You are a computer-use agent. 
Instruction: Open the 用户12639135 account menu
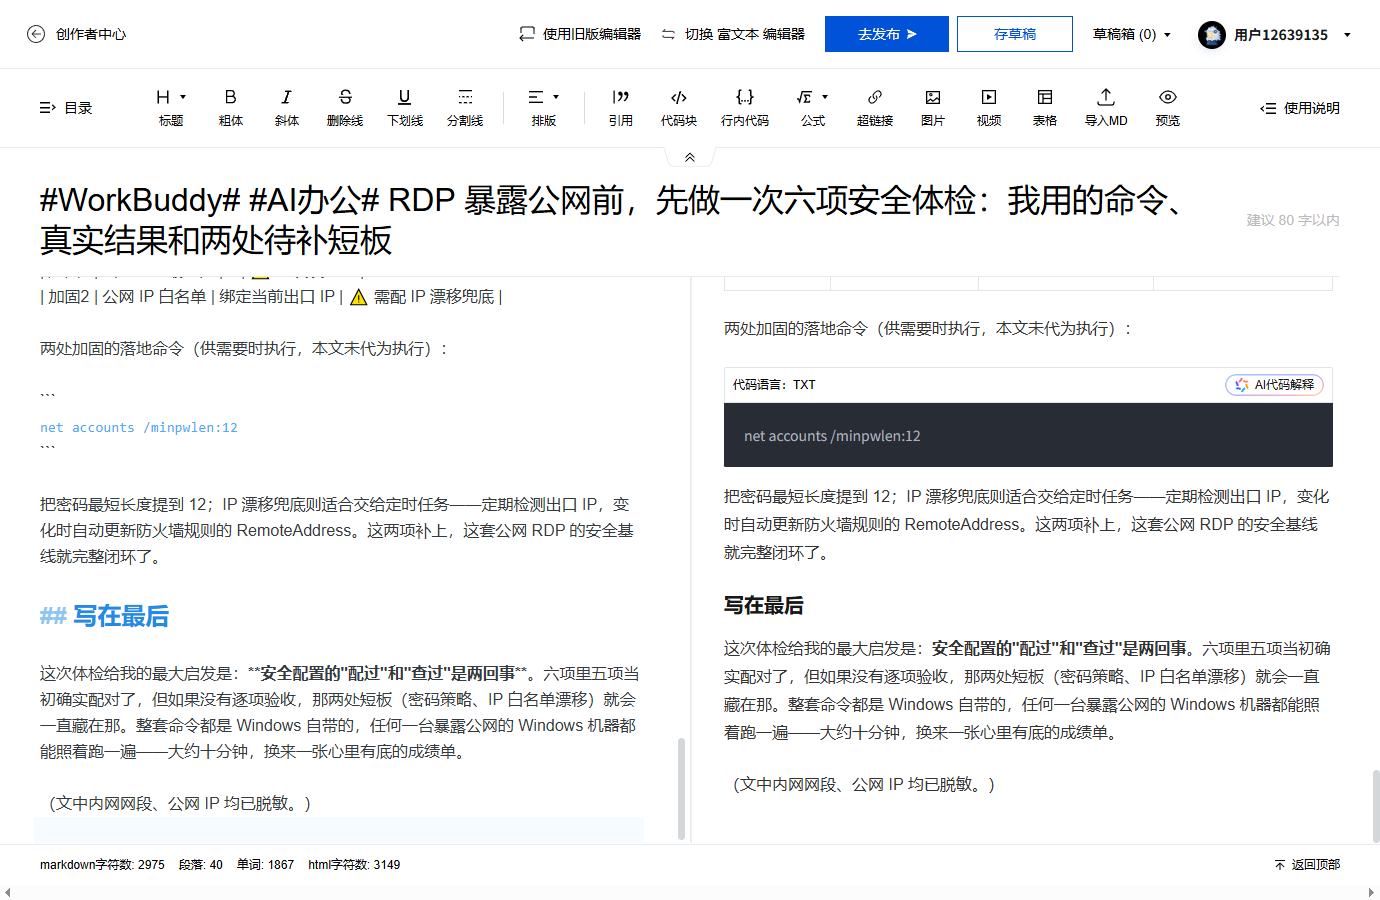point(1275,35)
